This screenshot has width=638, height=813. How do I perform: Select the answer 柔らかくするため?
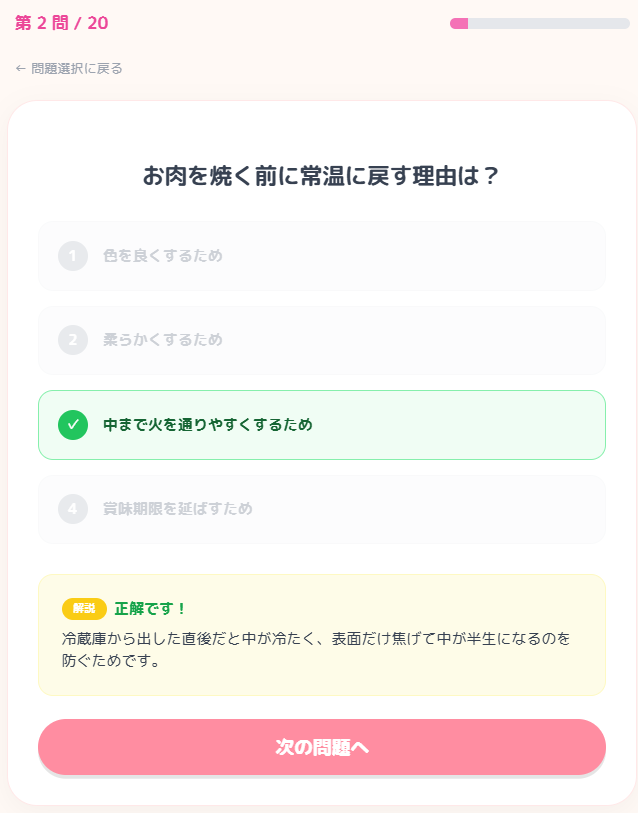[x=321, y=340]
